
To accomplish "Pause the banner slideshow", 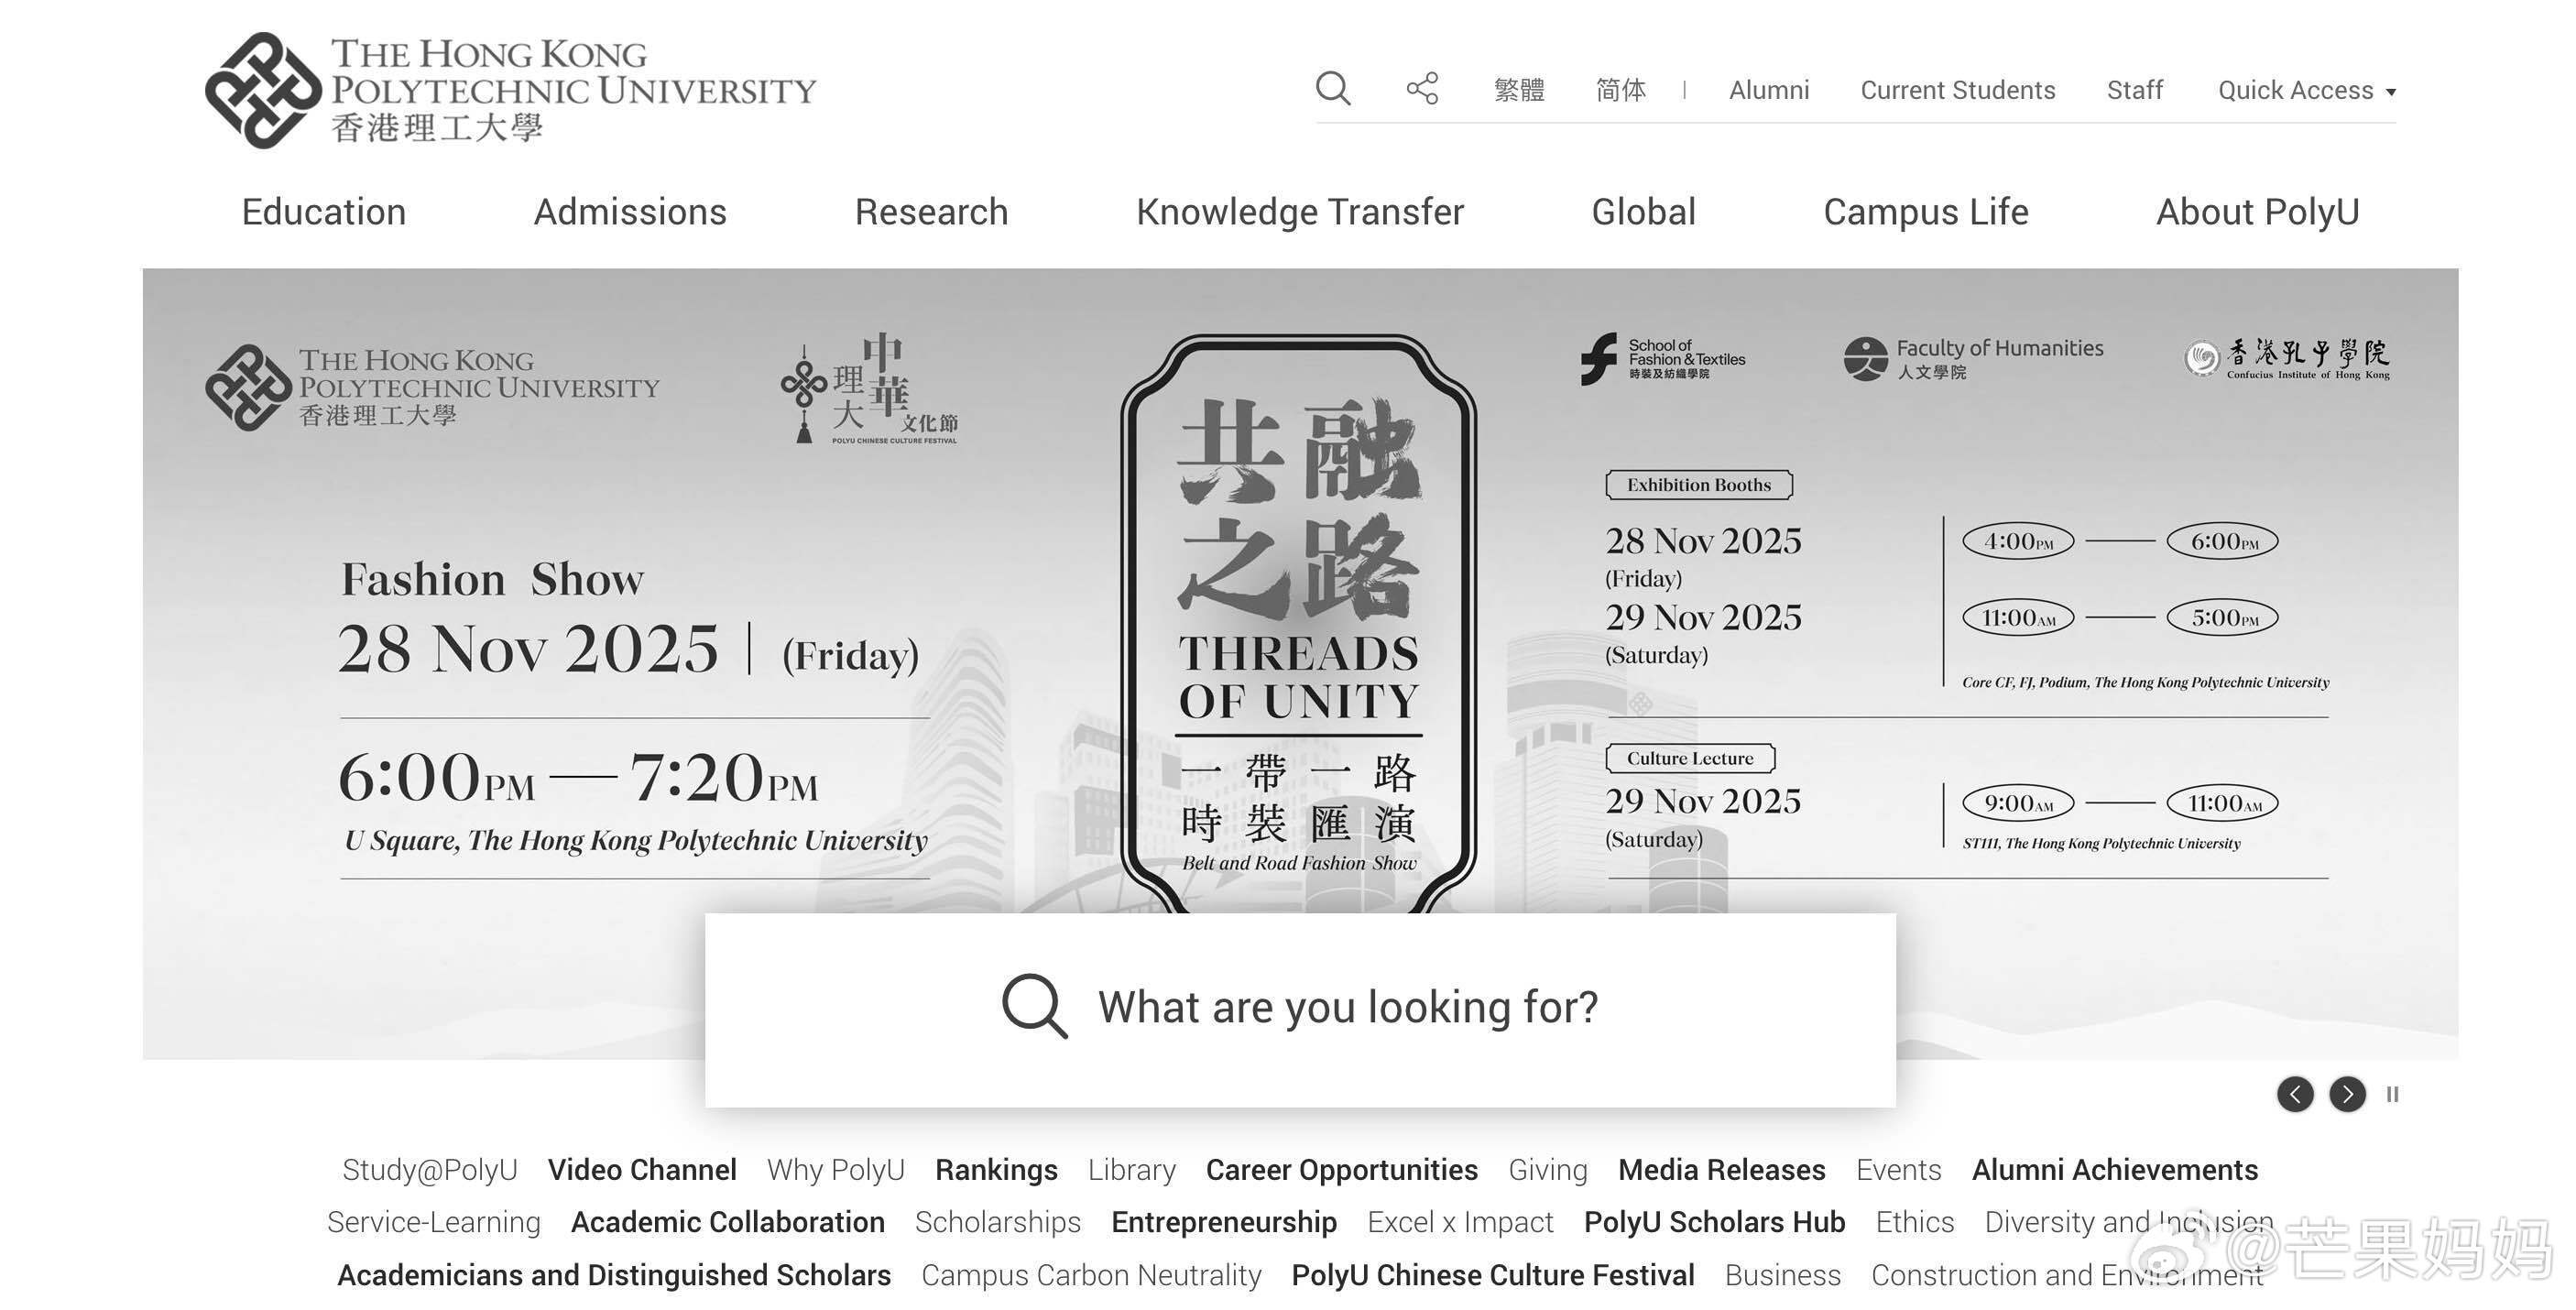I will pos(2392,1094).
